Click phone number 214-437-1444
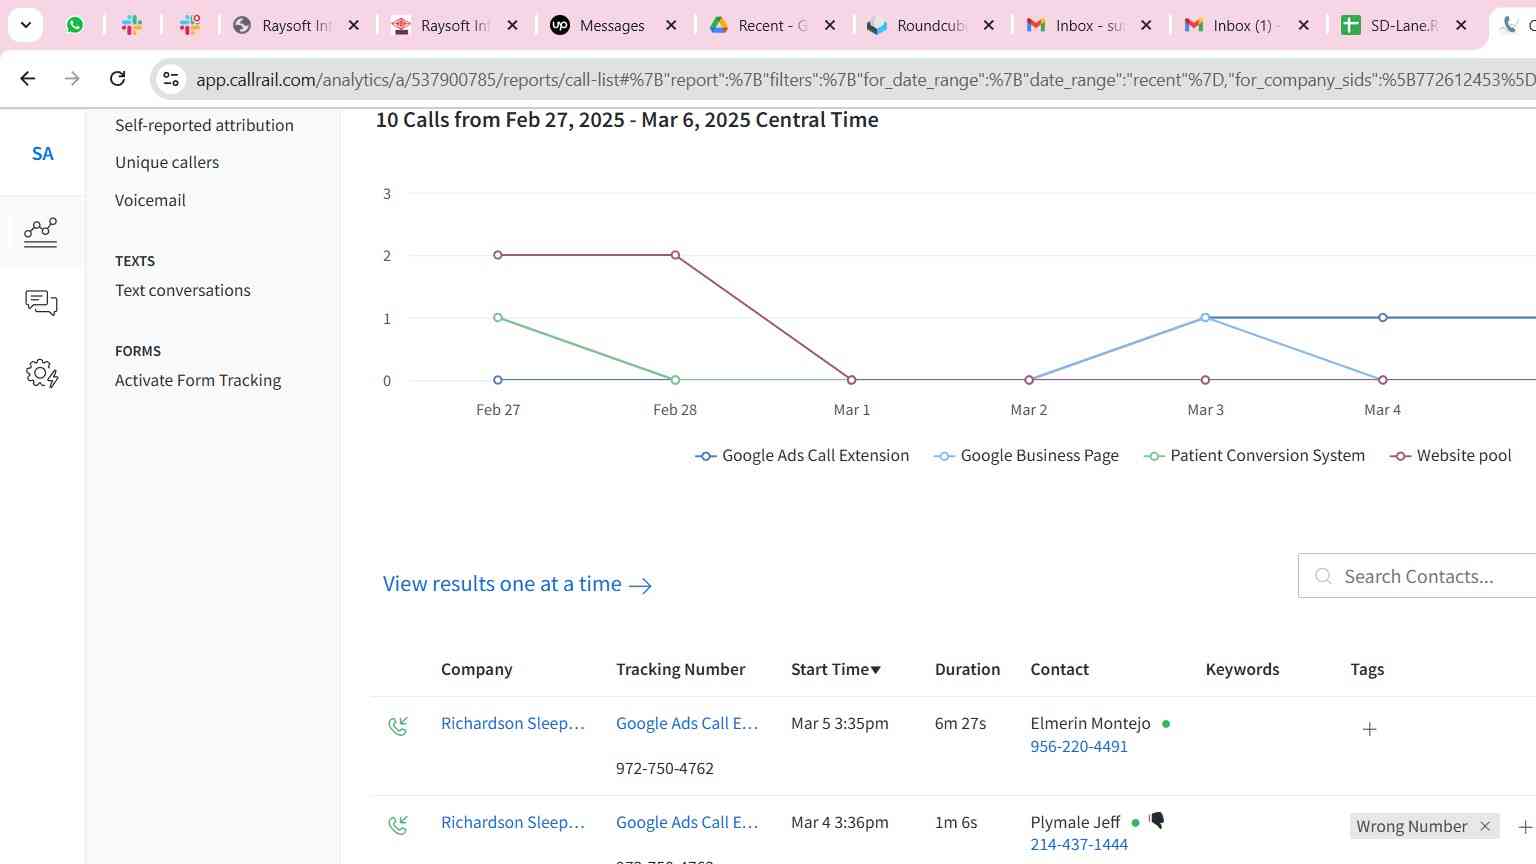 click(1079, 844)
